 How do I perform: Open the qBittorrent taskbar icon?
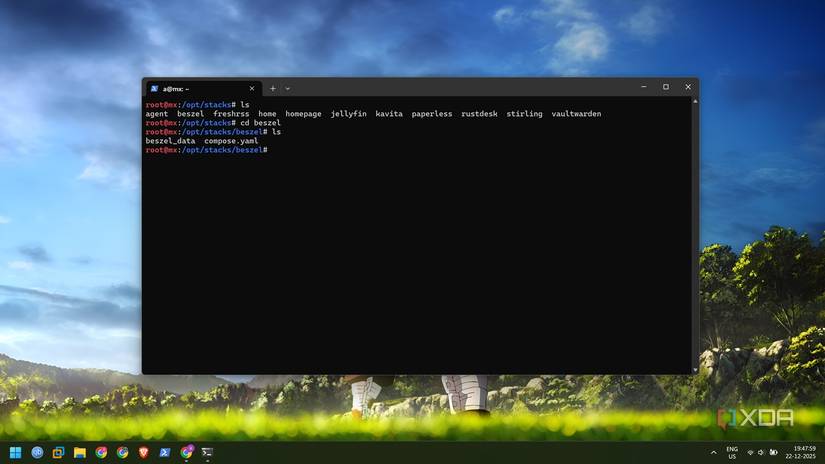click(x=37, y=452)
